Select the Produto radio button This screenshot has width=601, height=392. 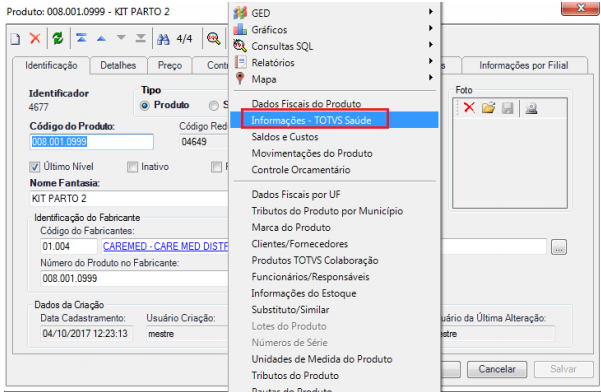145,105
